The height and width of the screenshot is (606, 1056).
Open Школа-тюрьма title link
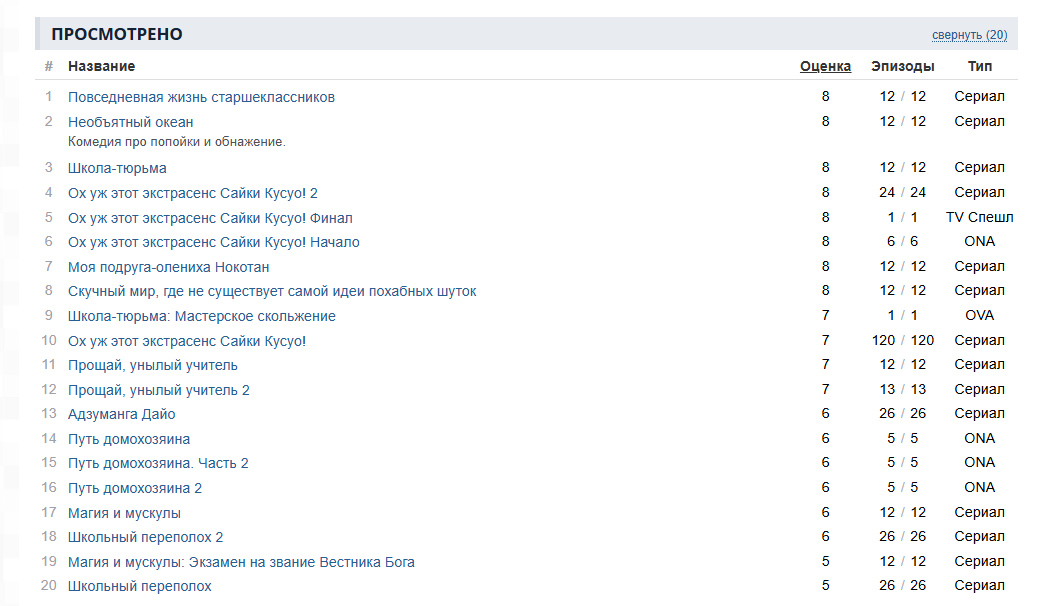pyautogui.click(x=117, y=168)
